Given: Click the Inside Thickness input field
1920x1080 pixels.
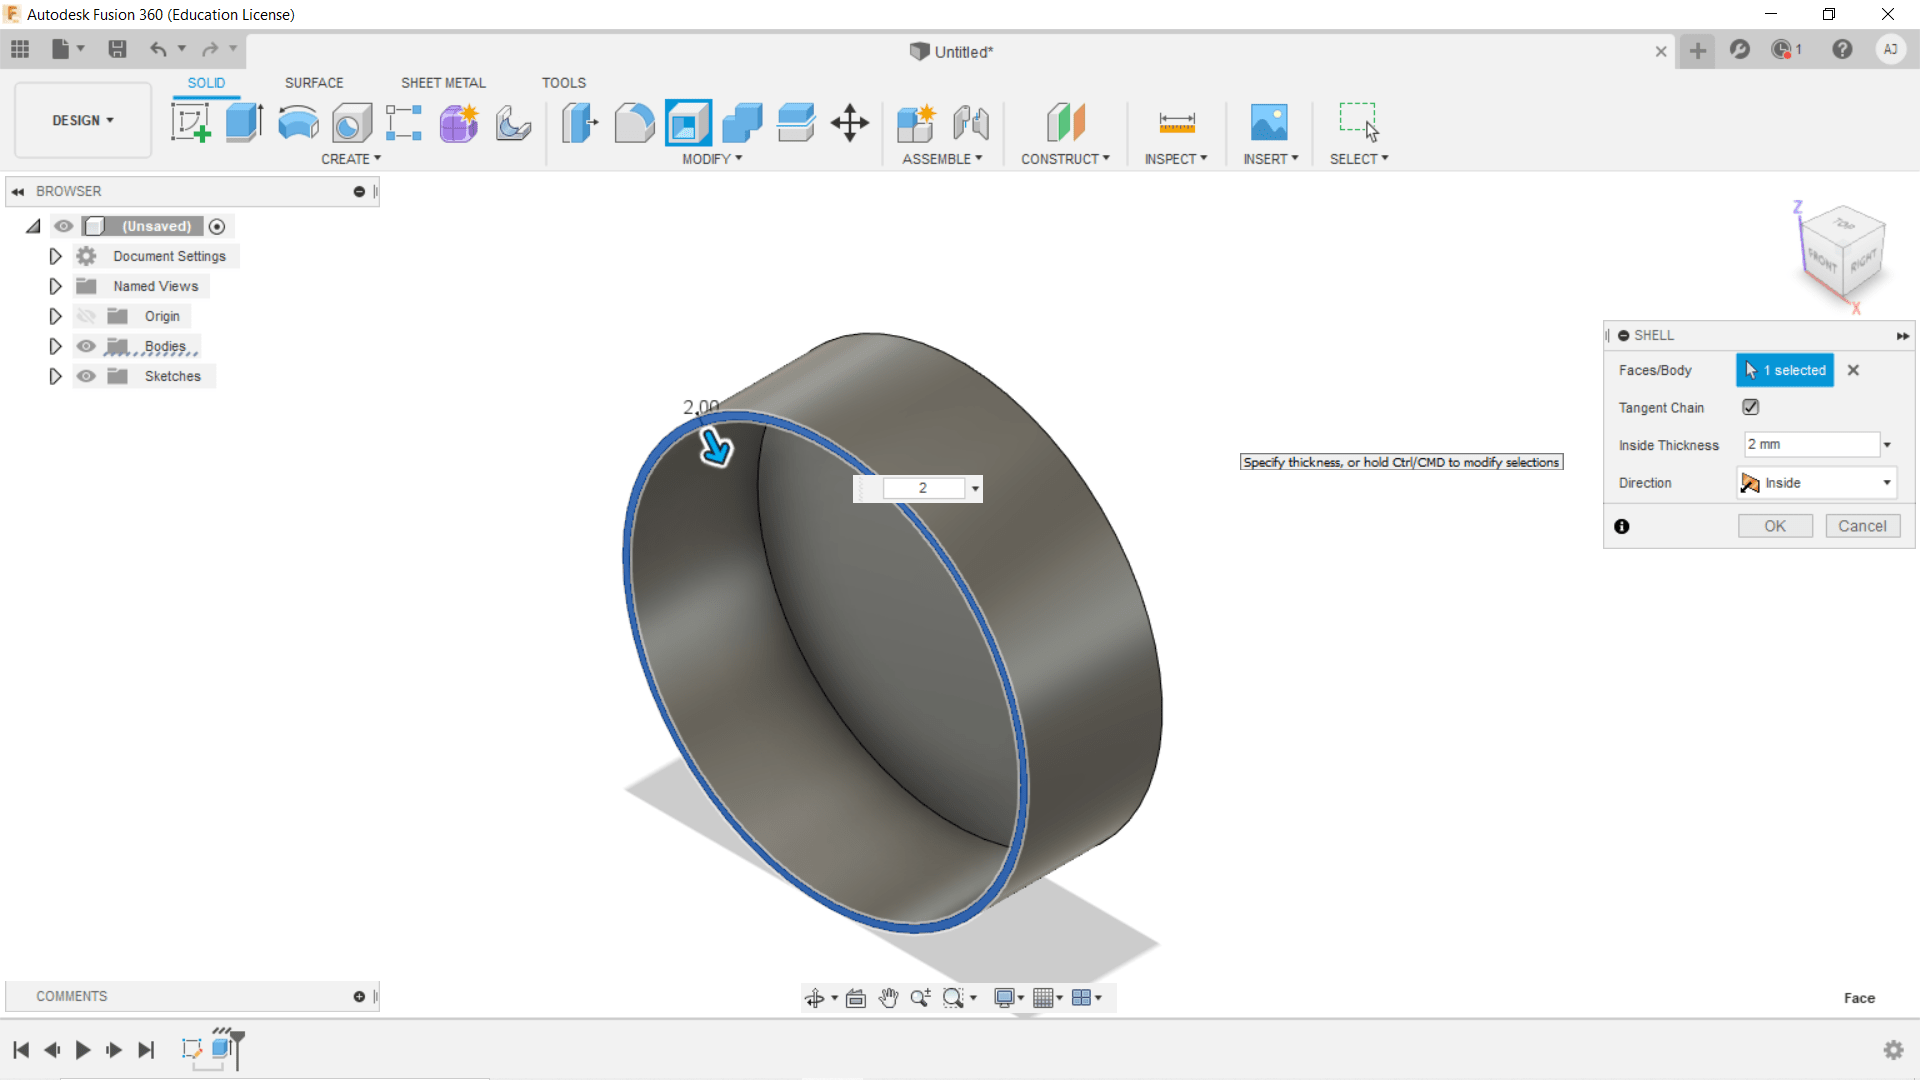Looking at the screenshot, I should (1810, 444).
